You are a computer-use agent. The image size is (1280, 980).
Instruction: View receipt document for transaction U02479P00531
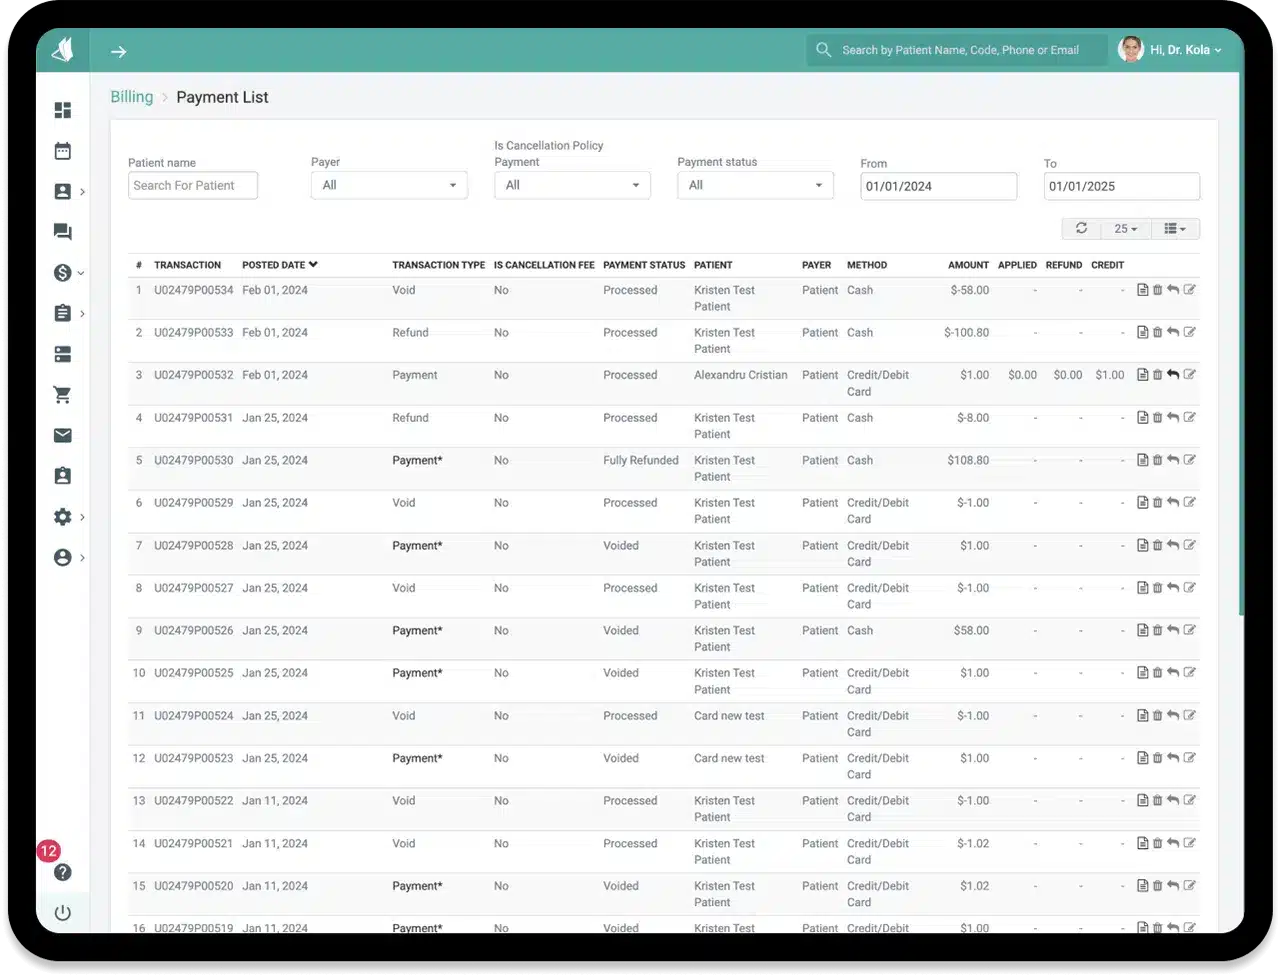(1142, 418)
